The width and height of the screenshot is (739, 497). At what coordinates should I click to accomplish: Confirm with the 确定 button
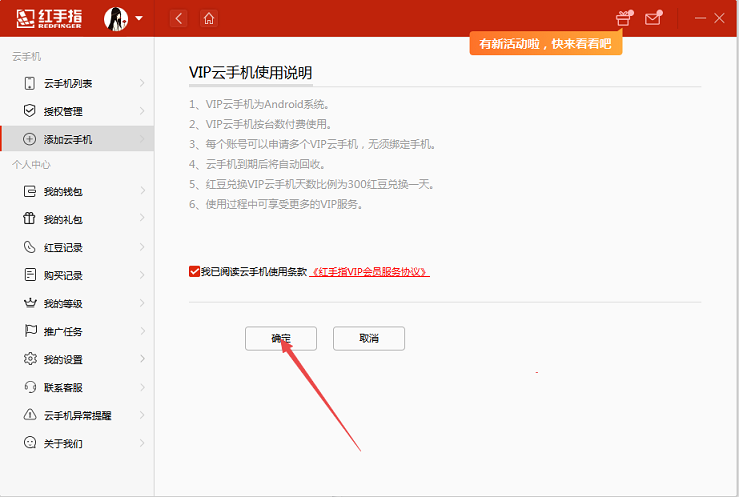pos(281,338)
